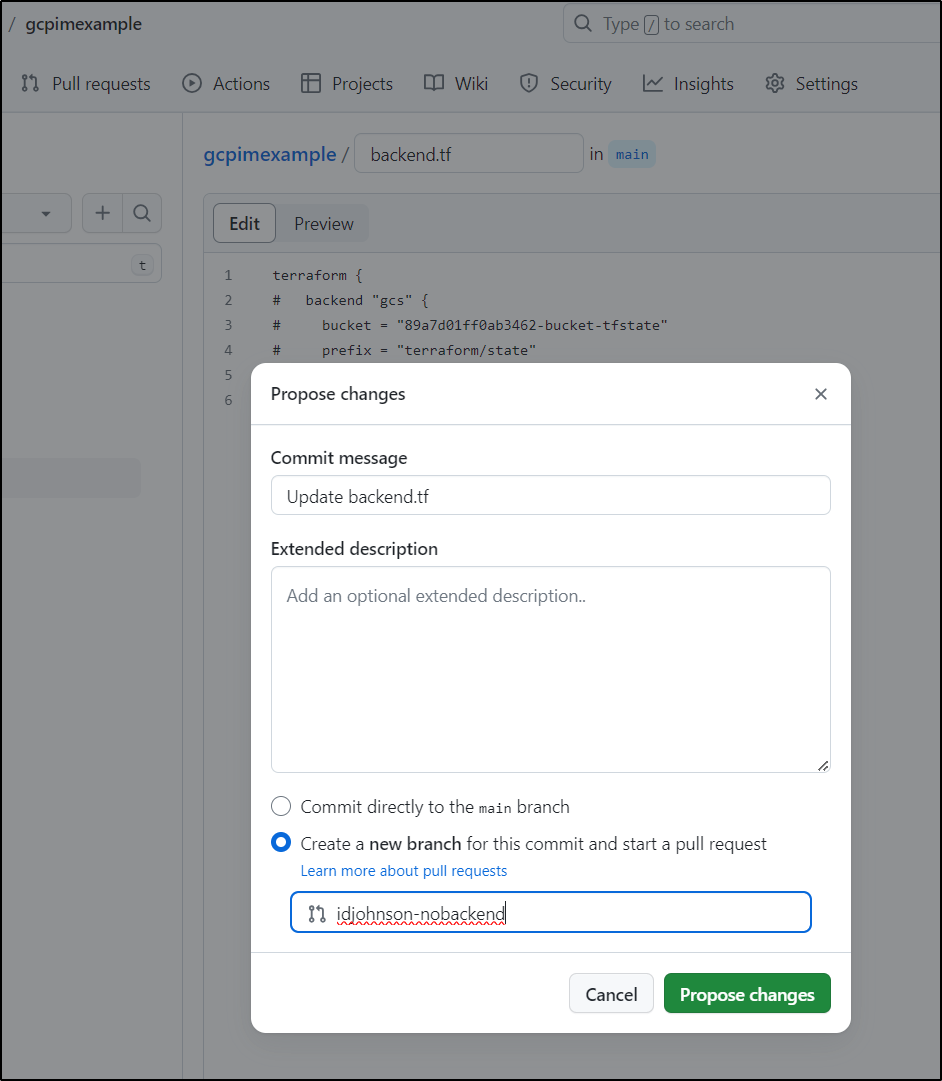Select Commit directly to main branch
Screen dimensions: 942x1081
tap(281, 806)
